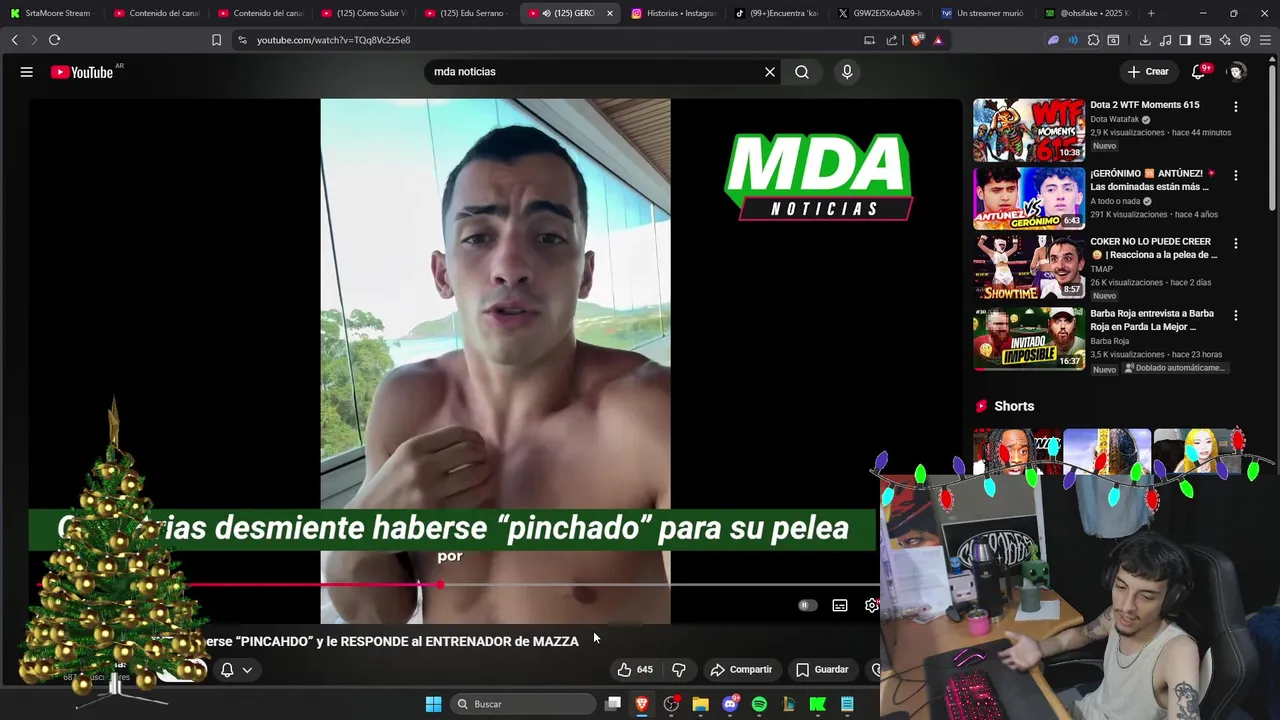This screenshot has height=720, width=1280.
Task: Switch to the Edu Serrano tab
Action: click(466, 13)
